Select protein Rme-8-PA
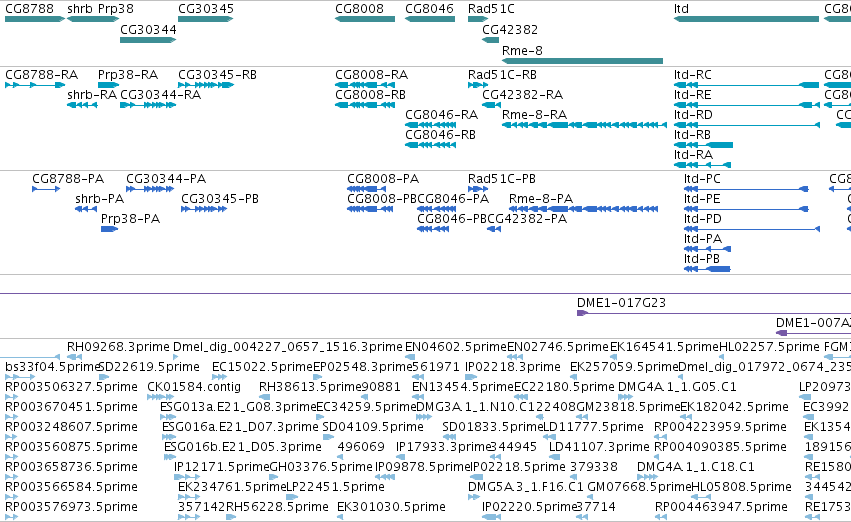This screenshot has width=851, height=522. pos(583,209)
